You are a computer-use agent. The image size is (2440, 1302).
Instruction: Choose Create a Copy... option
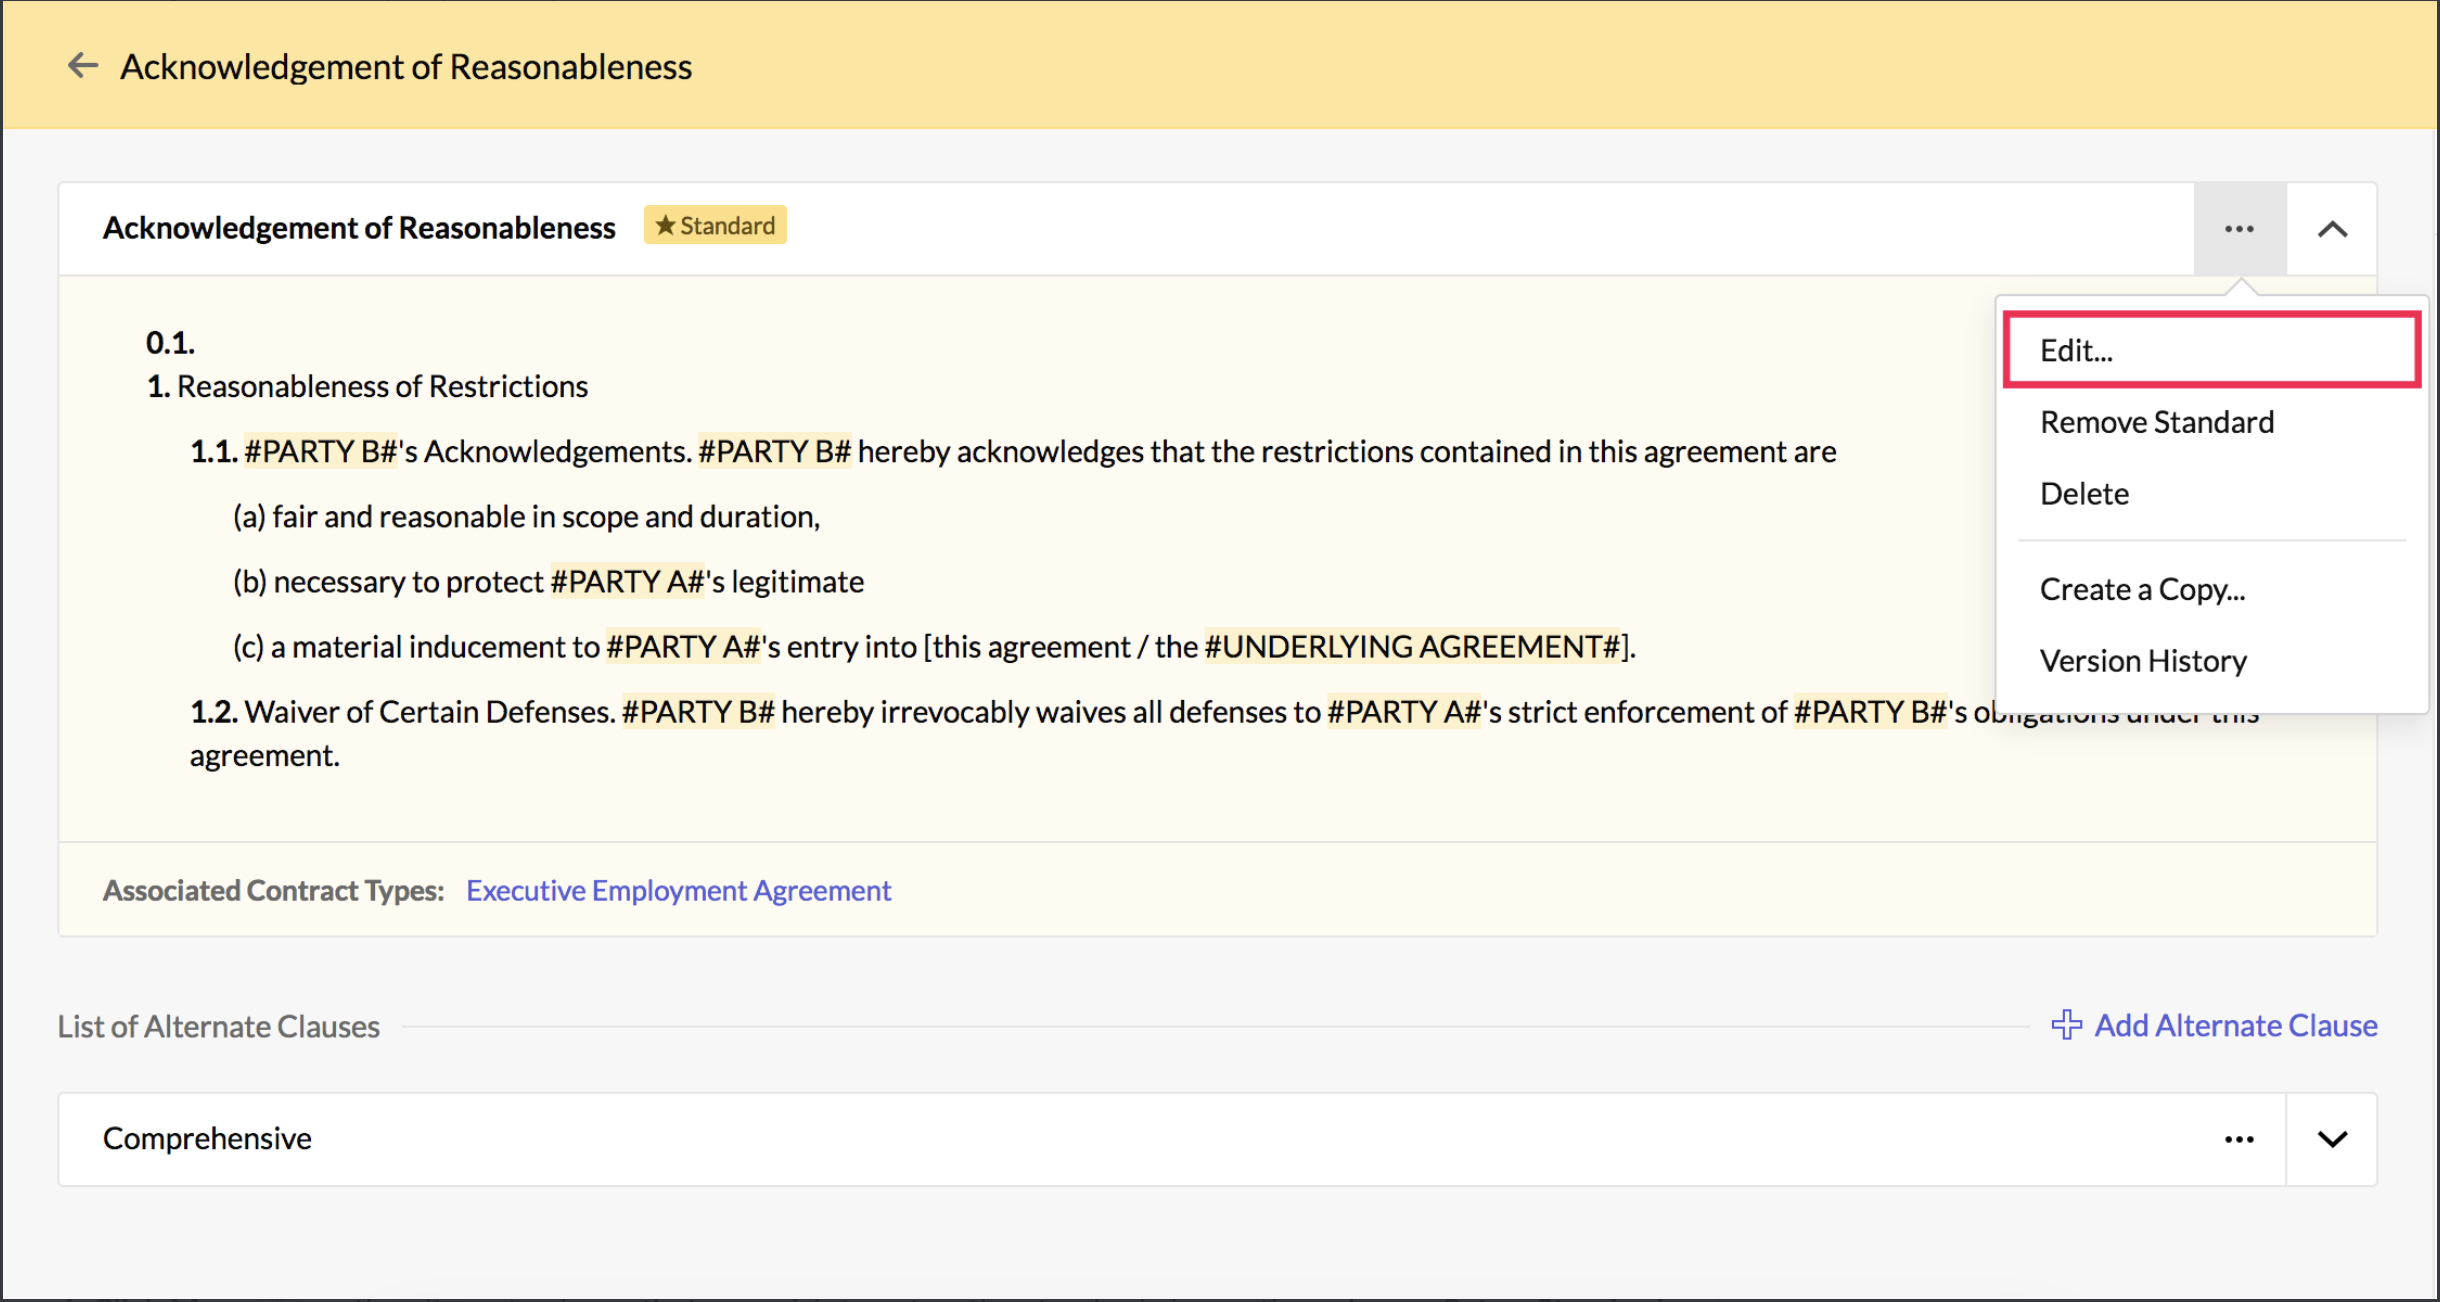point(2142,589)
